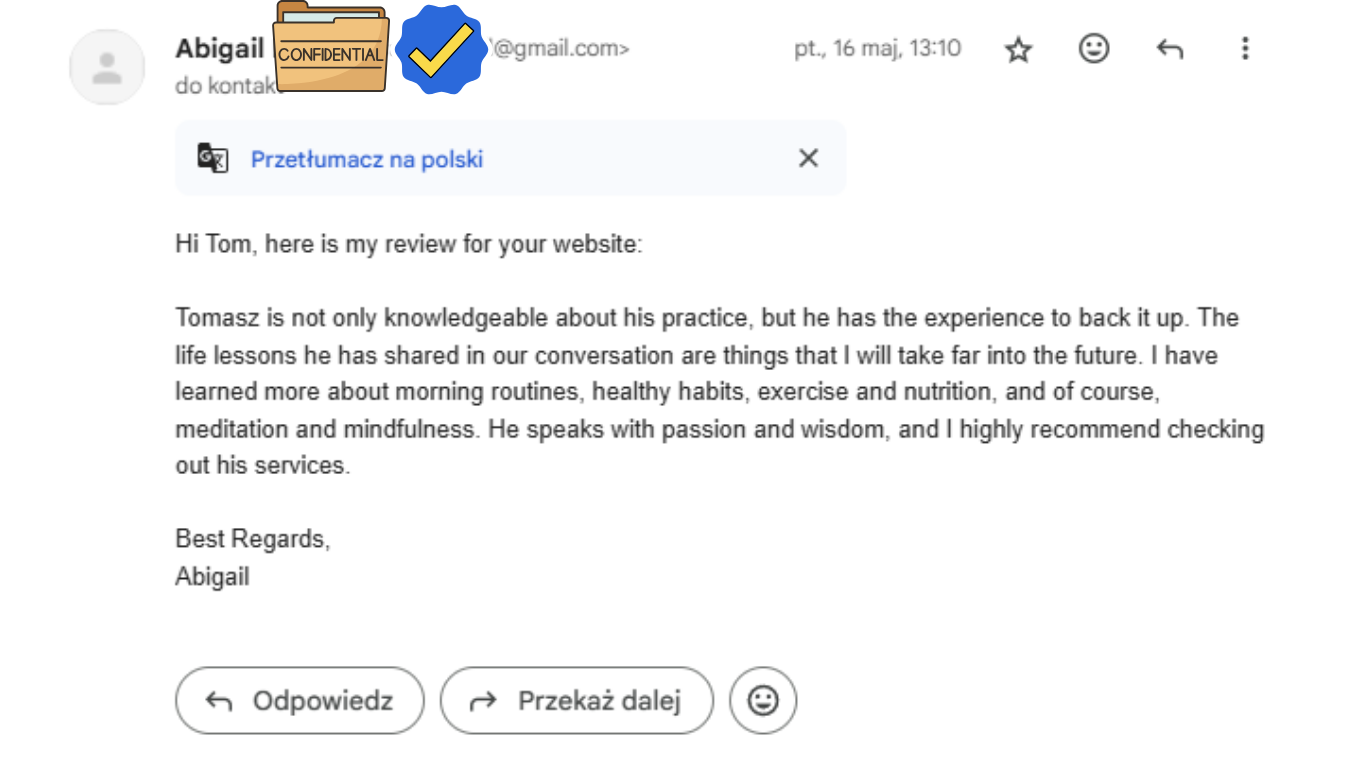This screenshot has width=1366, height=768.
Task: Click the arrow icon inside Odpowiedz button
Action: click(x=219, y=702)
